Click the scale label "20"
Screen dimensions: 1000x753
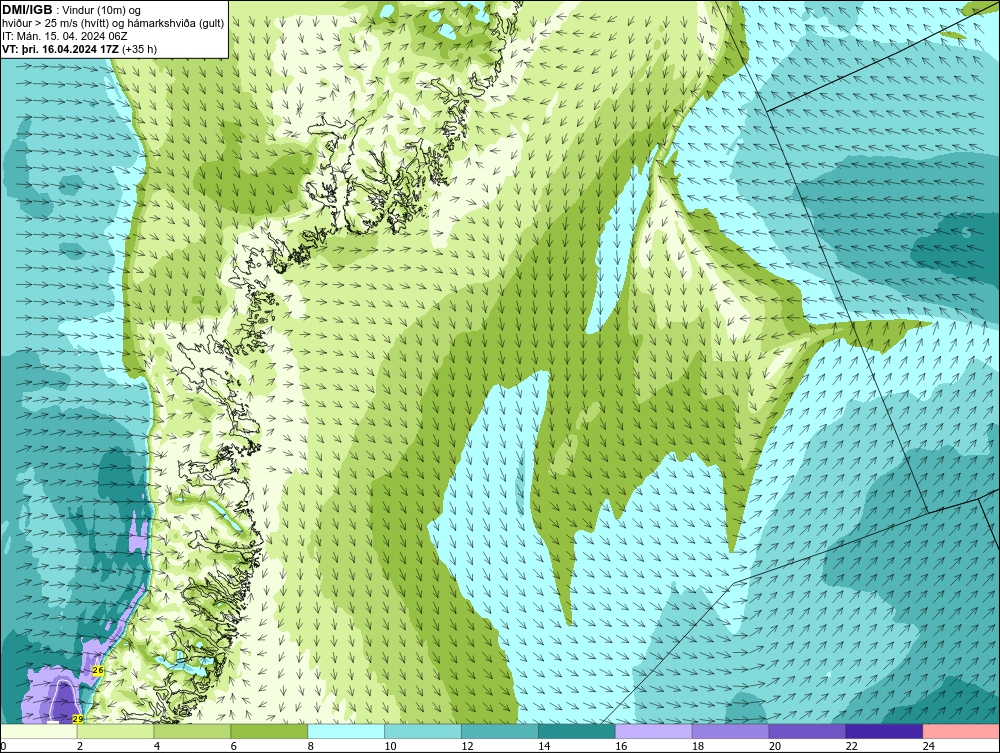[775, 746]
